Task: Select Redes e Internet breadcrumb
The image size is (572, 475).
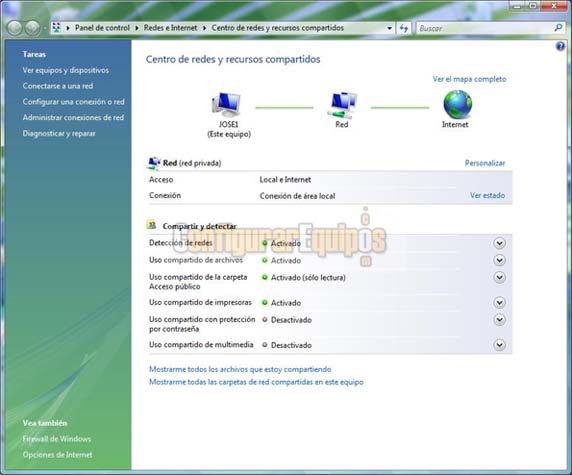Action: point(170,28)
